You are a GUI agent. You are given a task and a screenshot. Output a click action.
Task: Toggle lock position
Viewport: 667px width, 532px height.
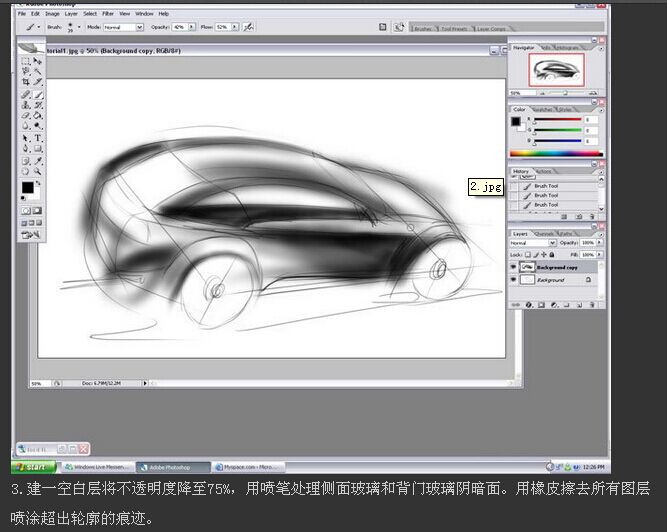click(544, 255)
